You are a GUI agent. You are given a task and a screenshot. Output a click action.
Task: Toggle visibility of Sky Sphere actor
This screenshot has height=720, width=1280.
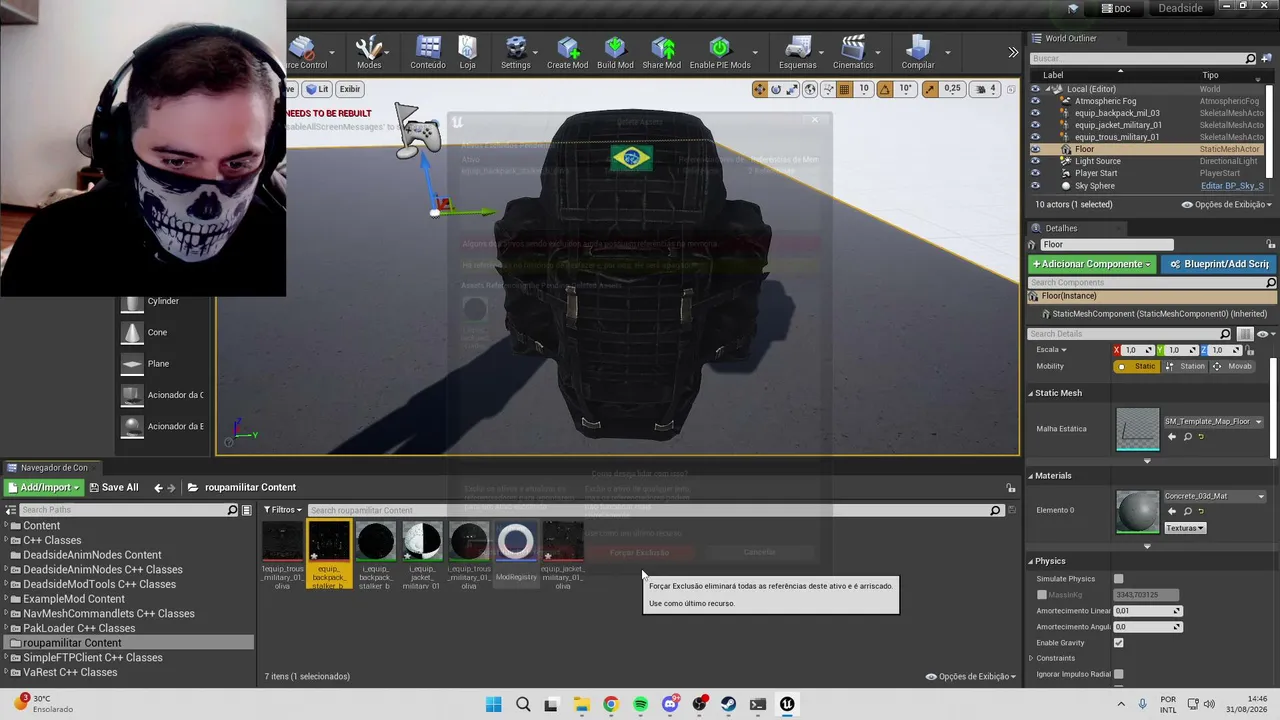click(x=1035, y=186)
